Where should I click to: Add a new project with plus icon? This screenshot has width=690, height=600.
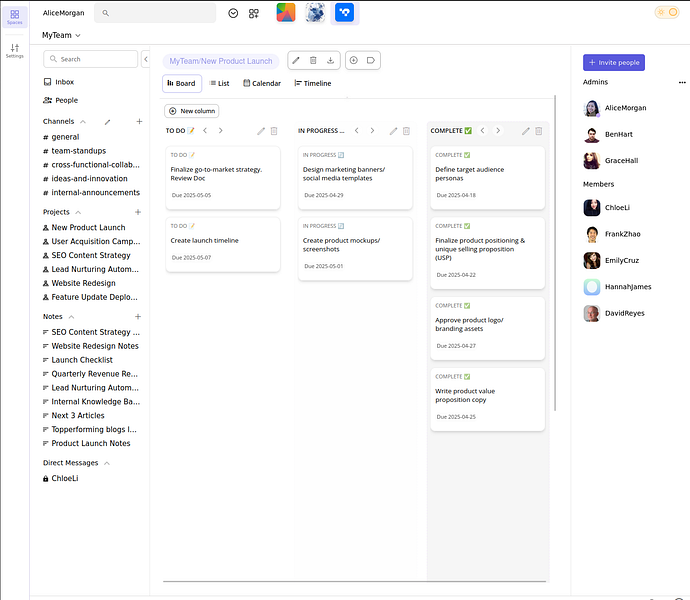(138, 212)
